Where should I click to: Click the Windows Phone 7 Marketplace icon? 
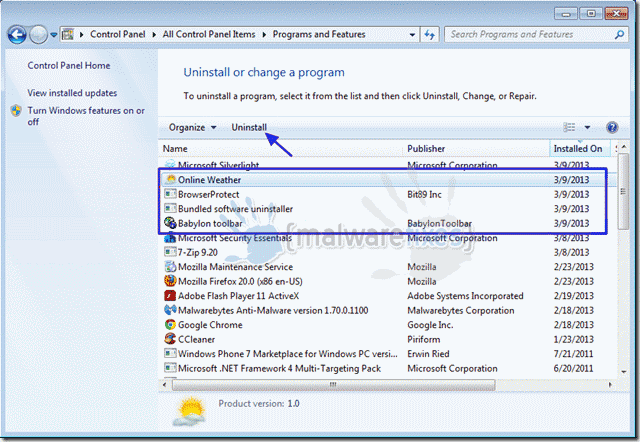coord(170,354)
